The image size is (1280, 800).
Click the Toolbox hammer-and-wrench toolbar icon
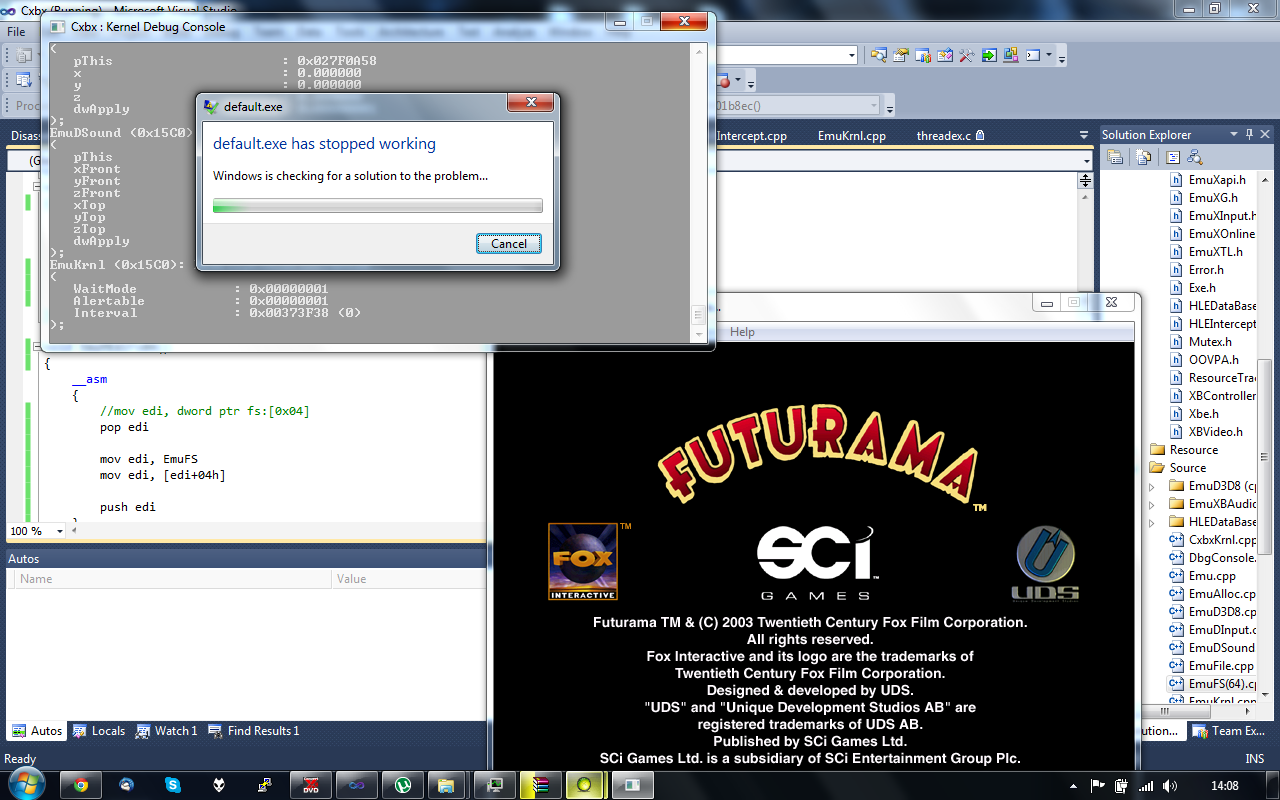coord(967,55)
